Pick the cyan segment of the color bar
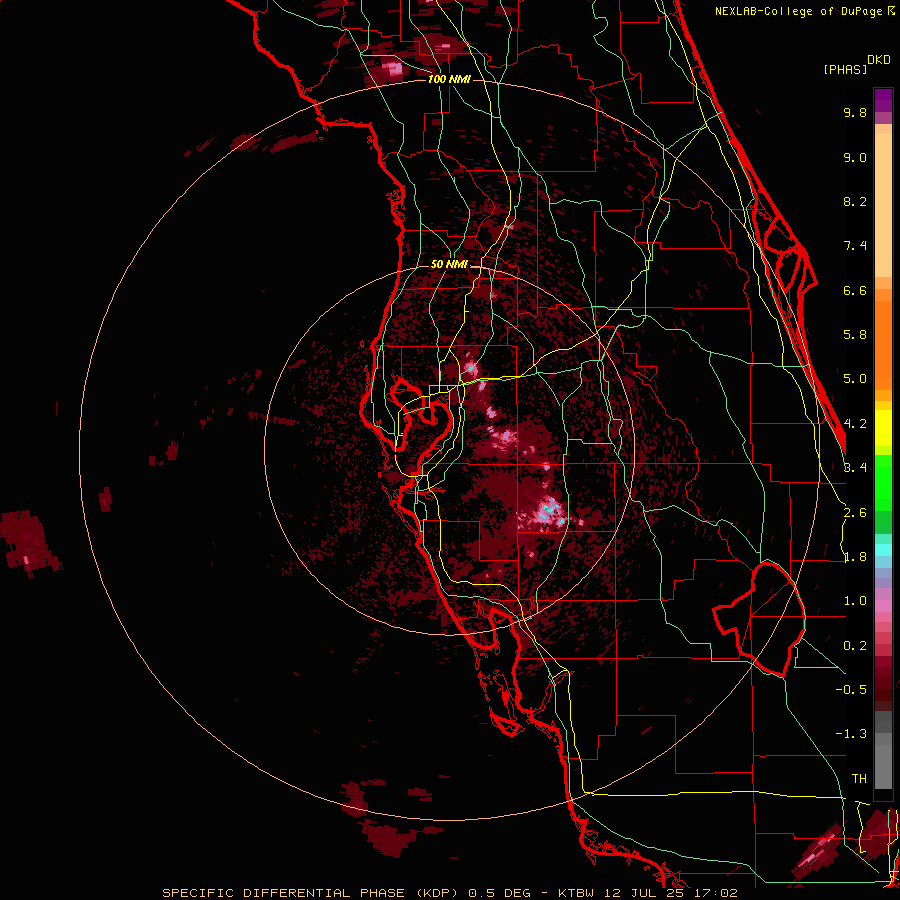Image resolution: width=900 pixels, height=900 pixels. 883,550
